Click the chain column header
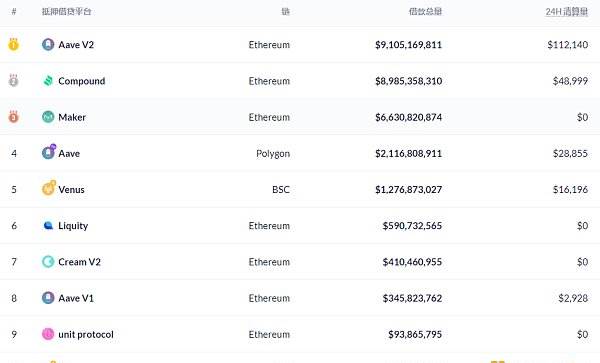Screen dimensions: 600x363 (285, 11)
